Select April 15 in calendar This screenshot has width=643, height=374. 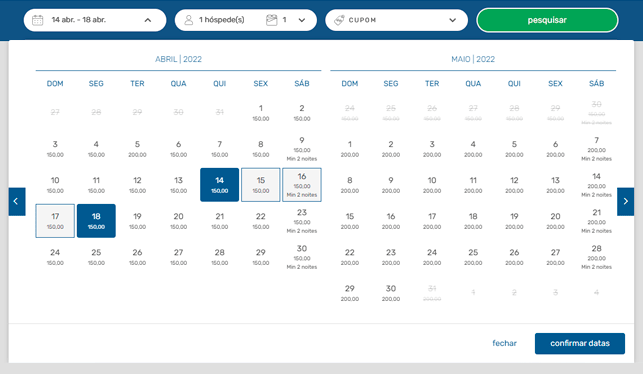coord(260,185)
